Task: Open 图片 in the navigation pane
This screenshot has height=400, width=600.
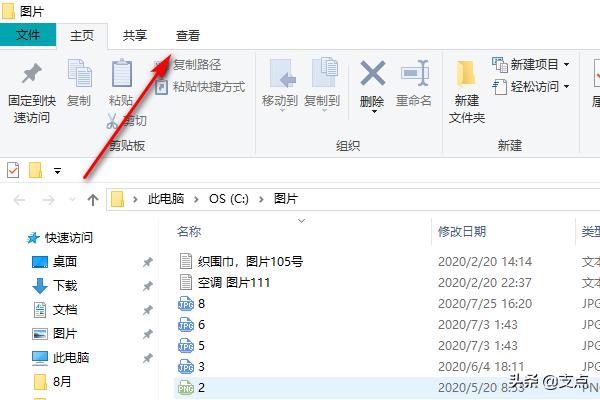Action: 65,334
